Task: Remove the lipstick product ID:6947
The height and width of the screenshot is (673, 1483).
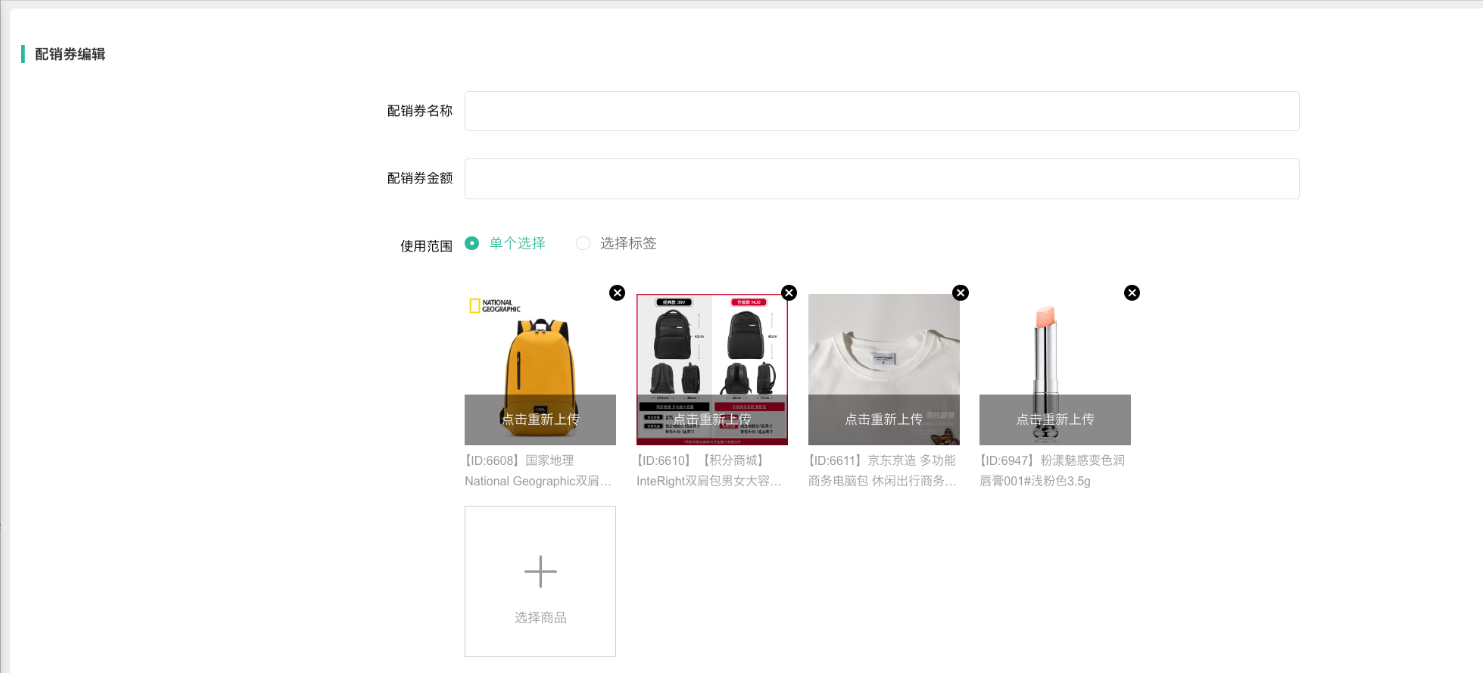Action: pyautogui.click(x=1132, y=293)
